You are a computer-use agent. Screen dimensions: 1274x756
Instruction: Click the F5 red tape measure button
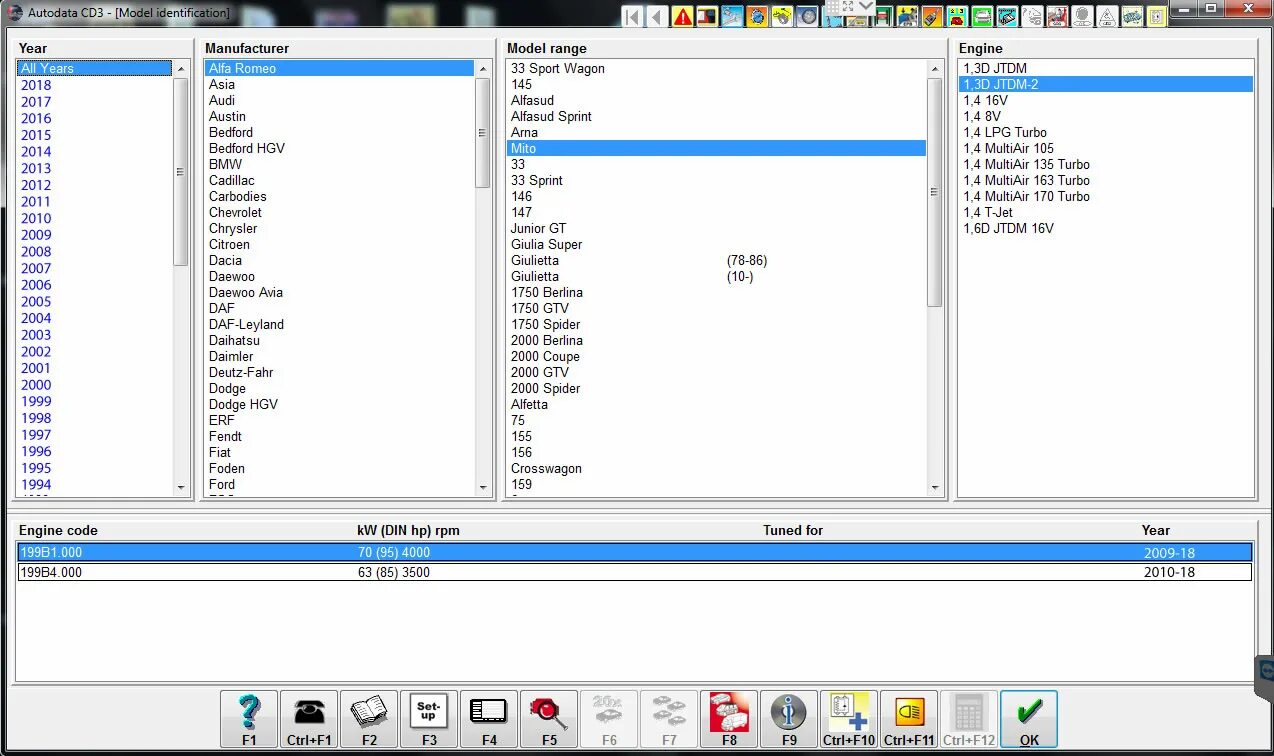(549, 719)
